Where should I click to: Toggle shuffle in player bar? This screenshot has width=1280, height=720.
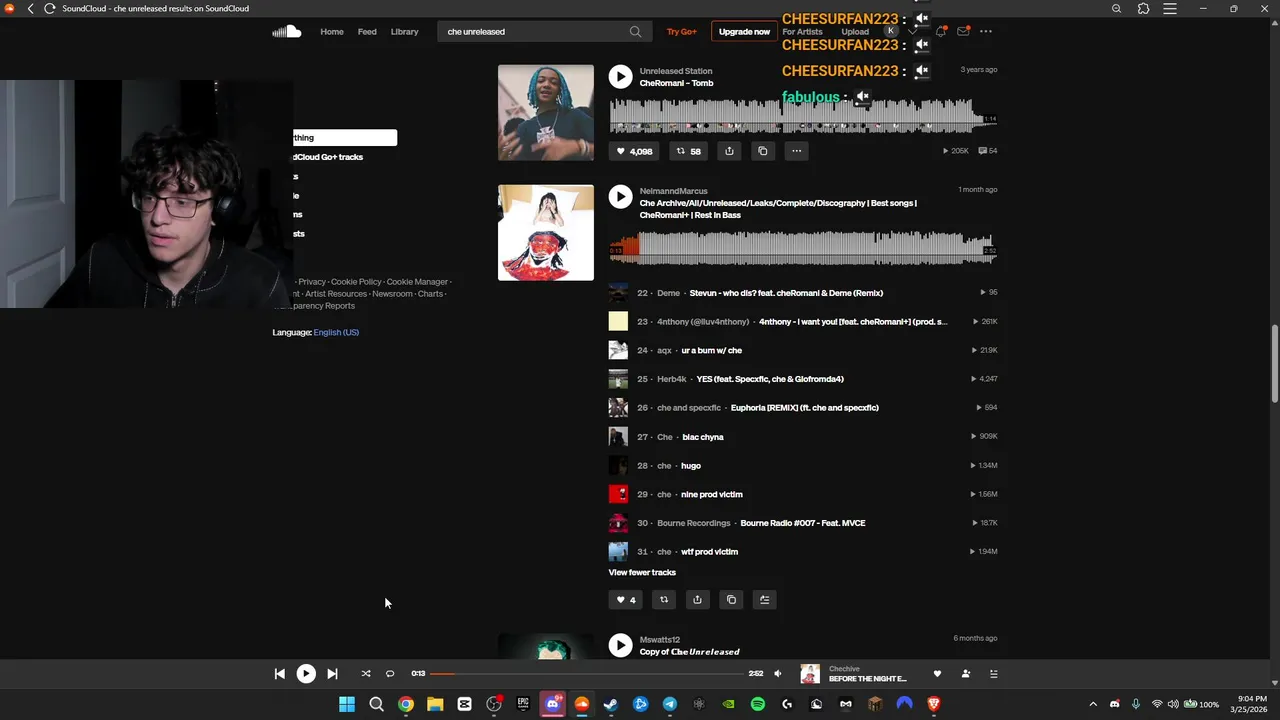point(366,674)
